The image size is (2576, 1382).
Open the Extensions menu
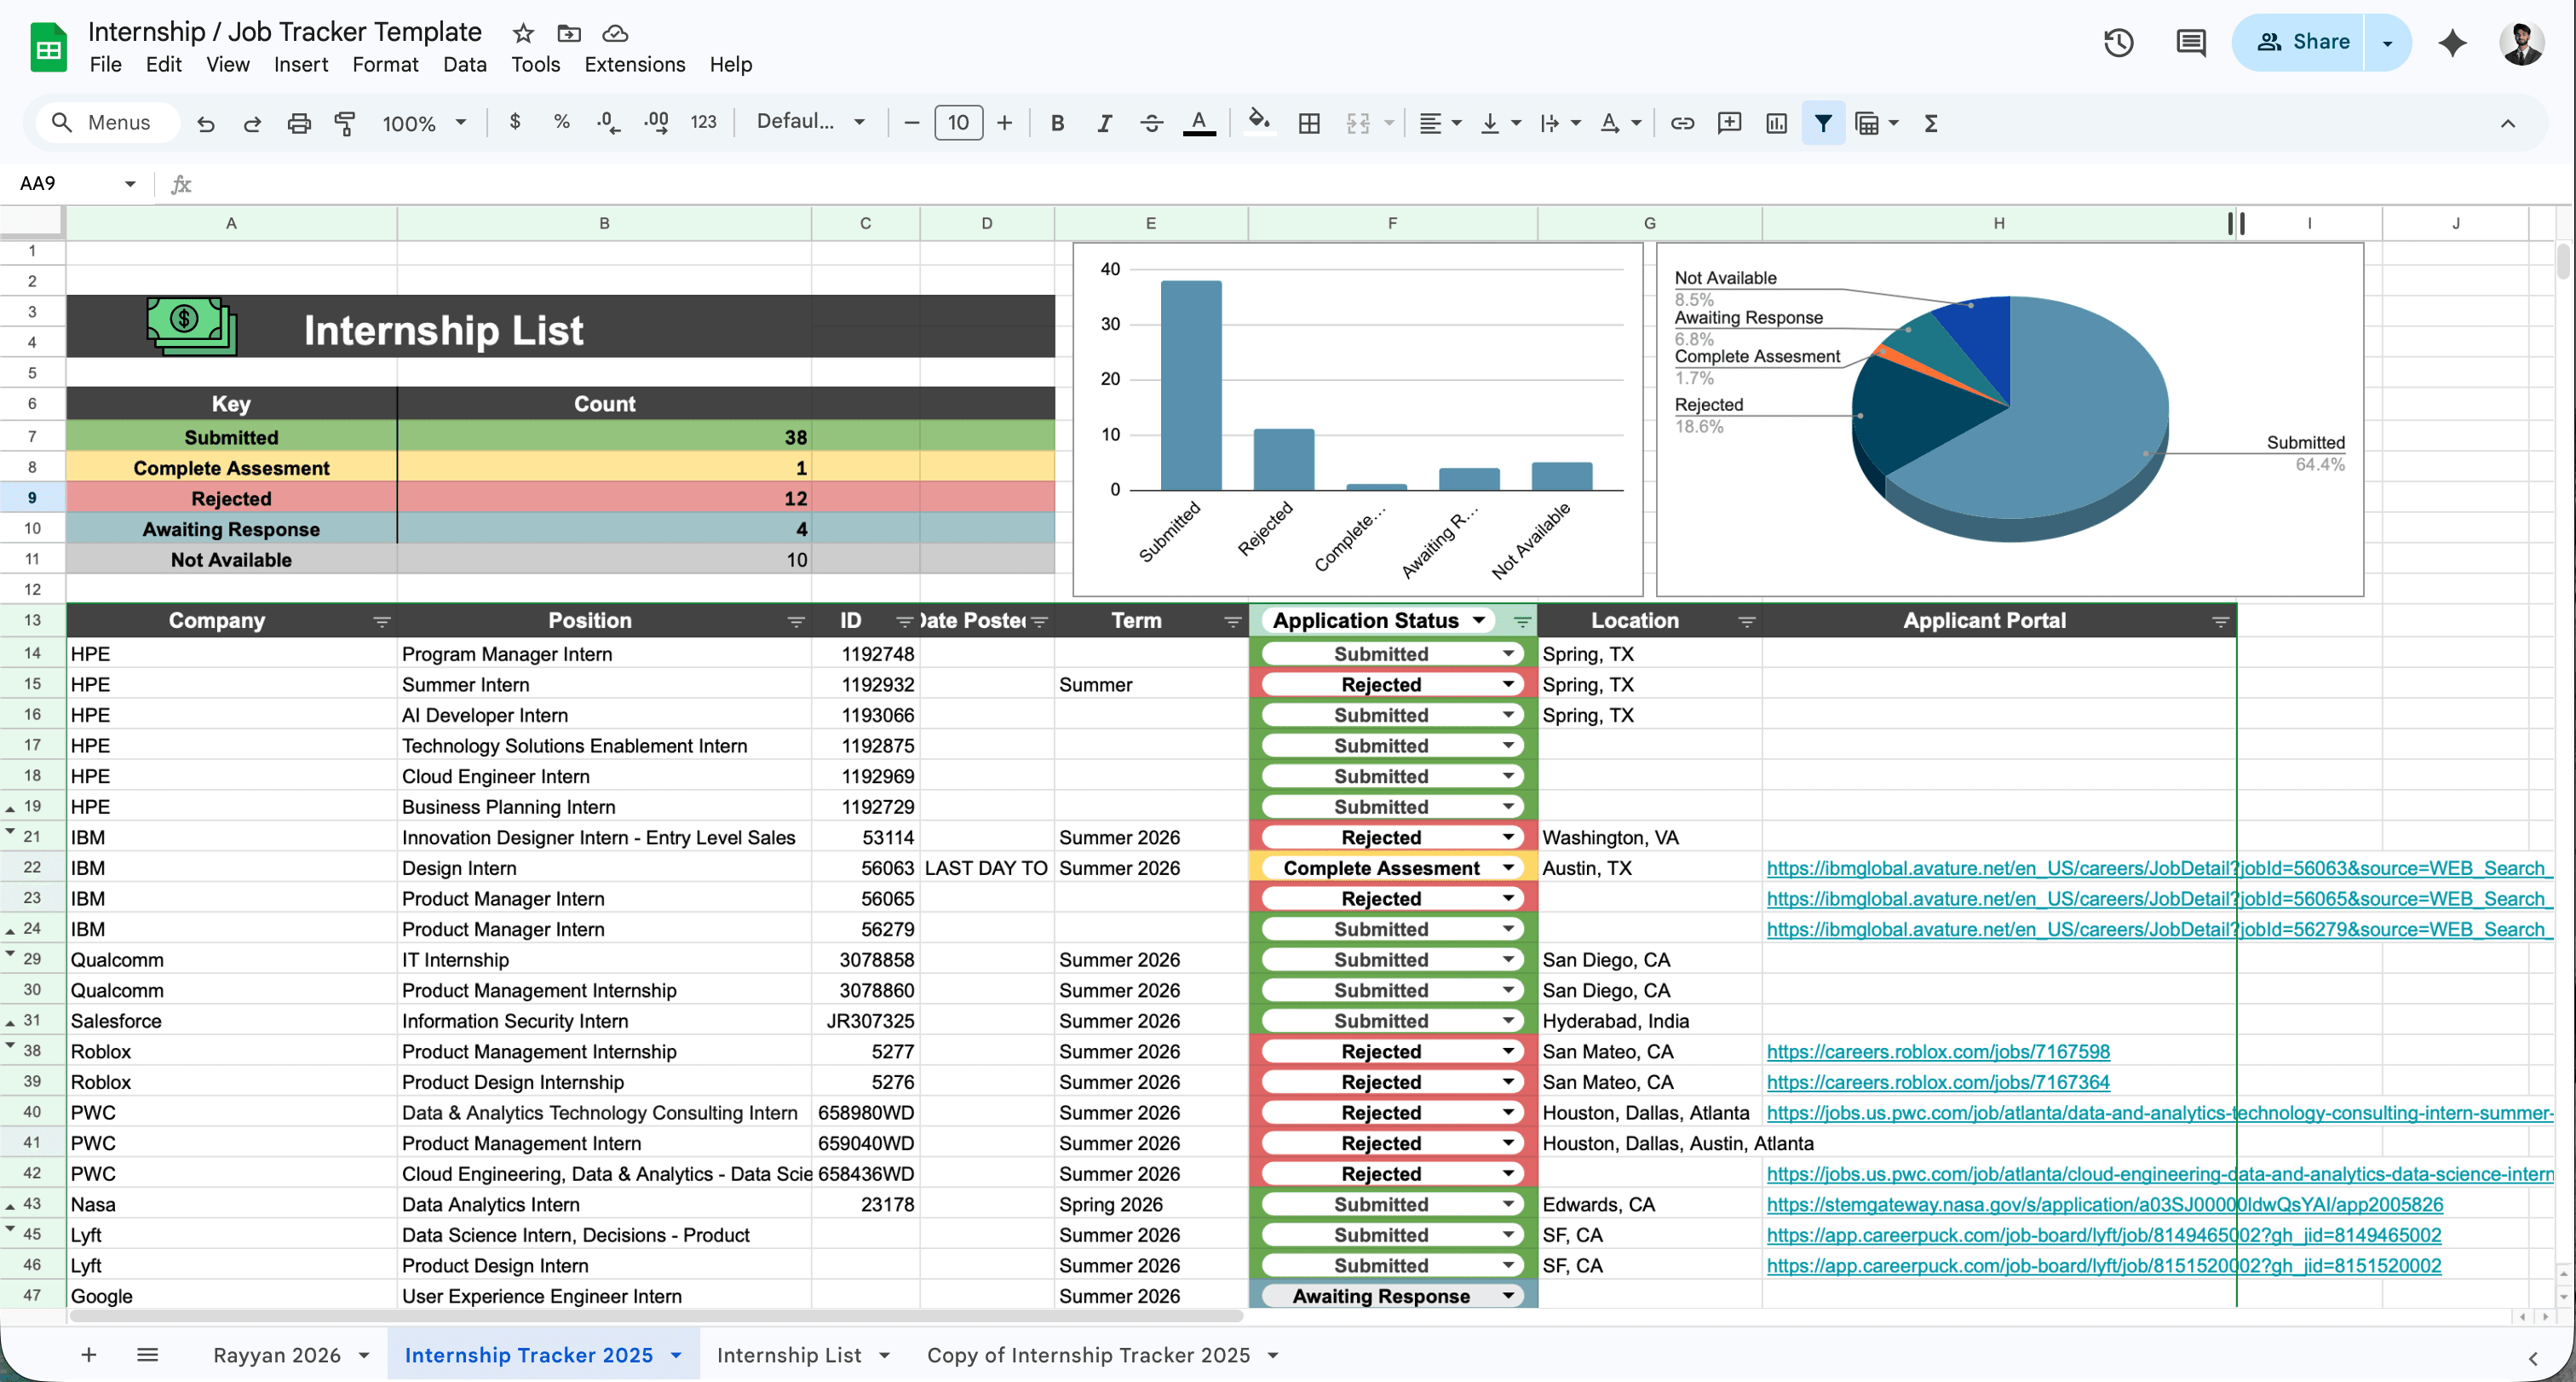click(x=635, y=64)
